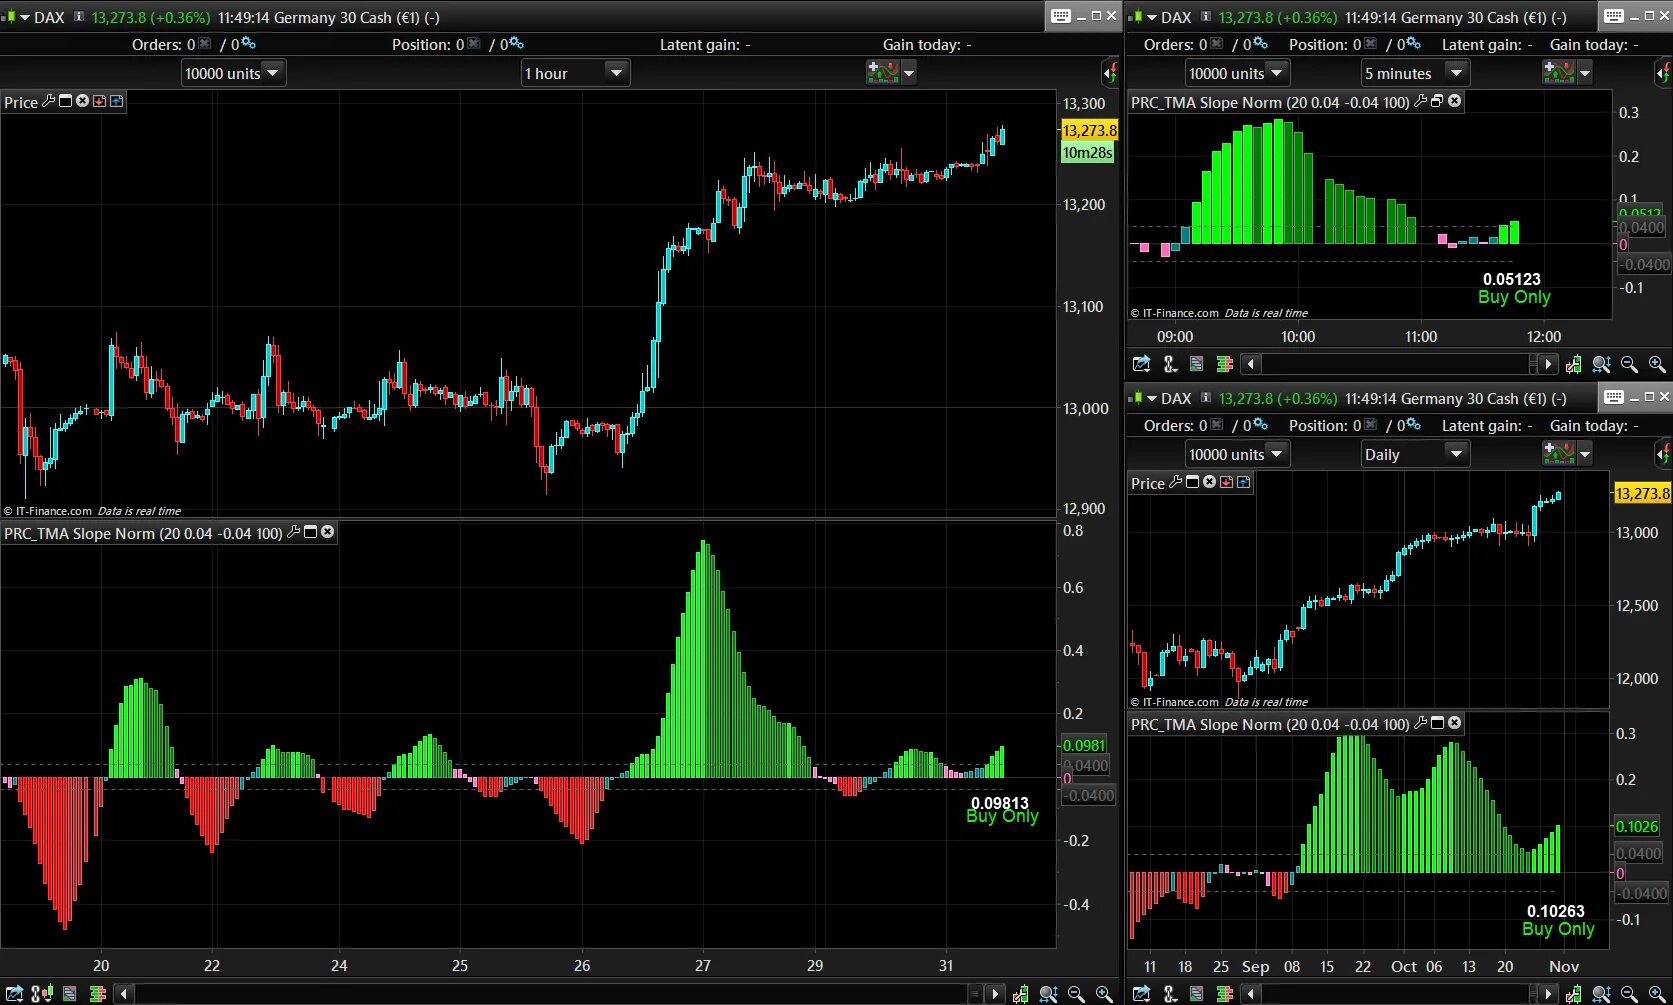Open cursor mode tool in Daily chart footer
This screenshot has height=1005, width=1673.
click(x=1170, y=993)
